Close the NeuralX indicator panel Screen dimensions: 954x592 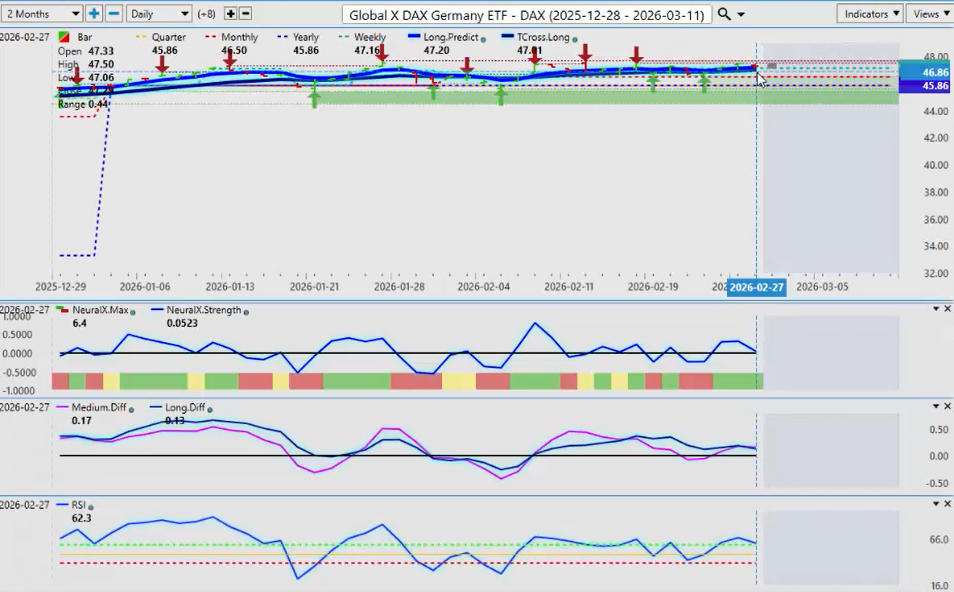point(947,309)
